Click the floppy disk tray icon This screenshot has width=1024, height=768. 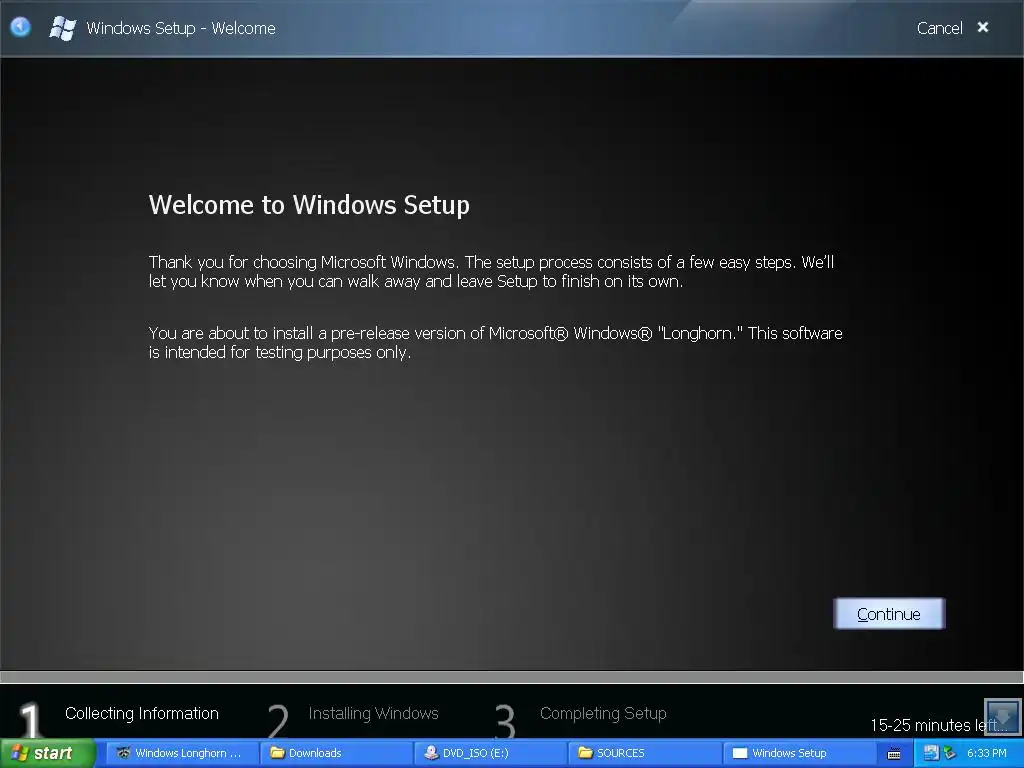(x=931, y=753)
